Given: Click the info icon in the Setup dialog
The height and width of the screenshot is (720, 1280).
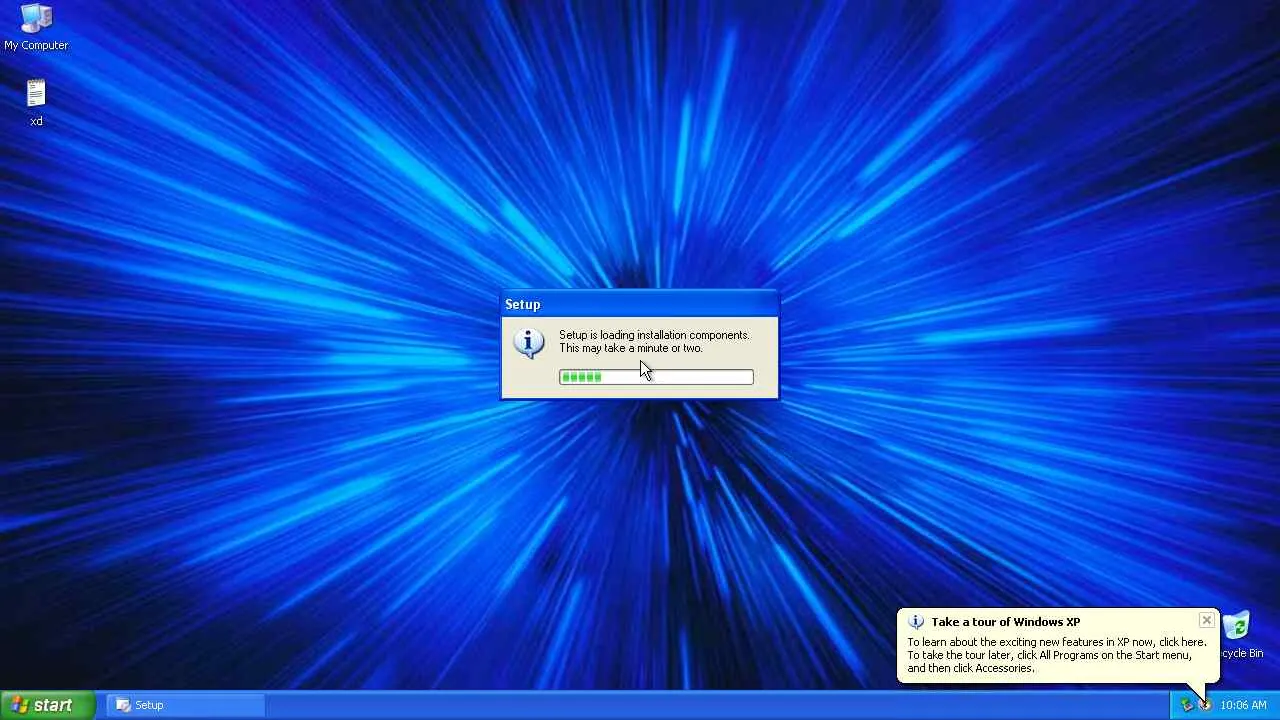Looking at the screenshot, I should 529,343.
